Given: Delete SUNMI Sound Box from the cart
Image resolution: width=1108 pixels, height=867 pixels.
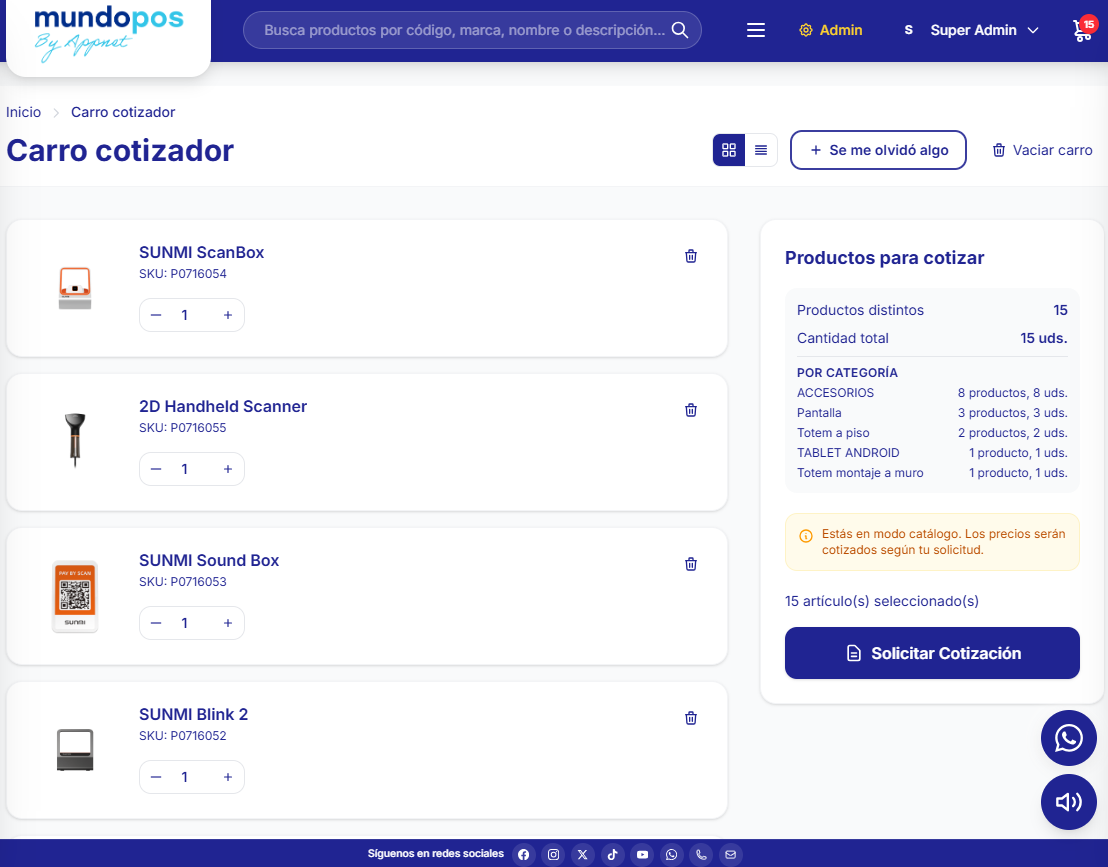Looking at the screenshot, I should coord(691,564).
